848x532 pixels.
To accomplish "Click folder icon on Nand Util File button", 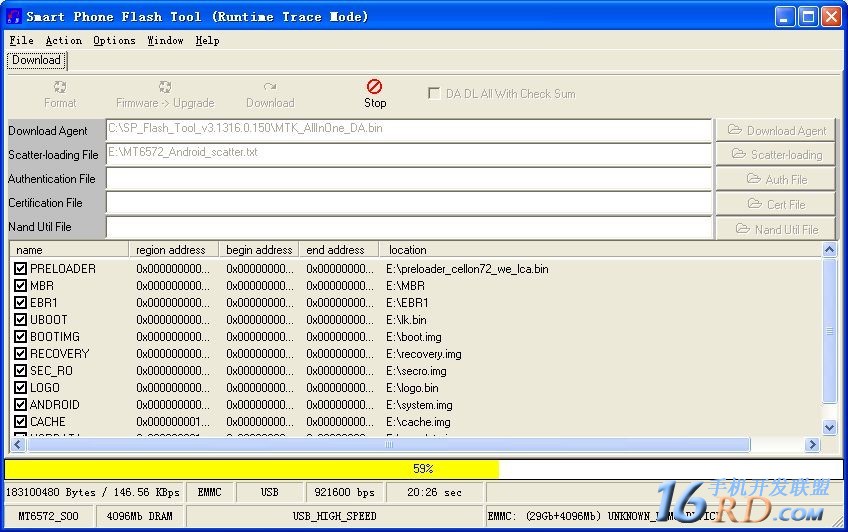I will coord(743,228).
